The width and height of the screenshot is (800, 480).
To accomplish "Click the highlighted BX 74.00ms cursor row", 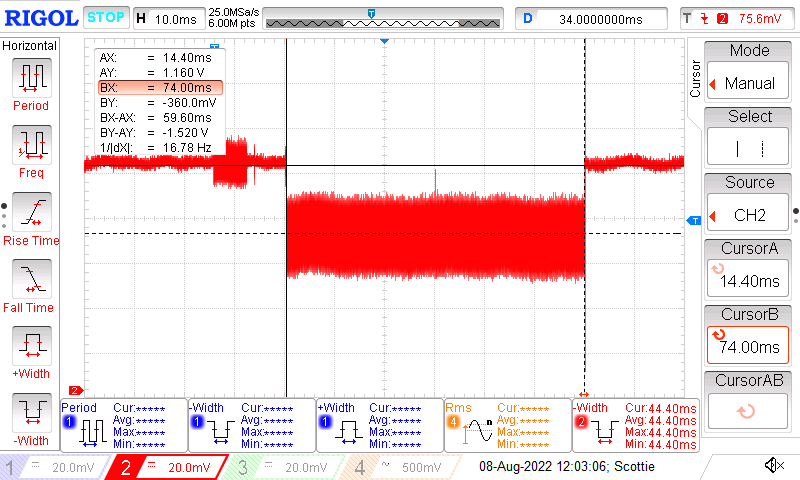I will tap(161, 88).
